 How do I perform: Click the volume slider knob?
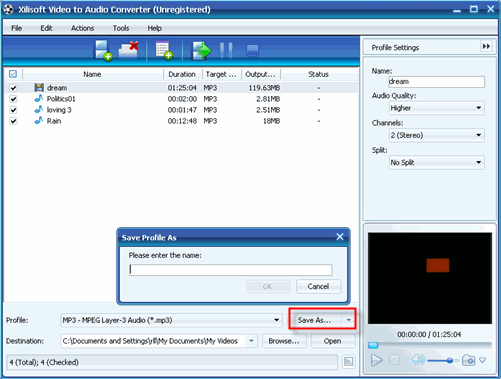point(450,360)
